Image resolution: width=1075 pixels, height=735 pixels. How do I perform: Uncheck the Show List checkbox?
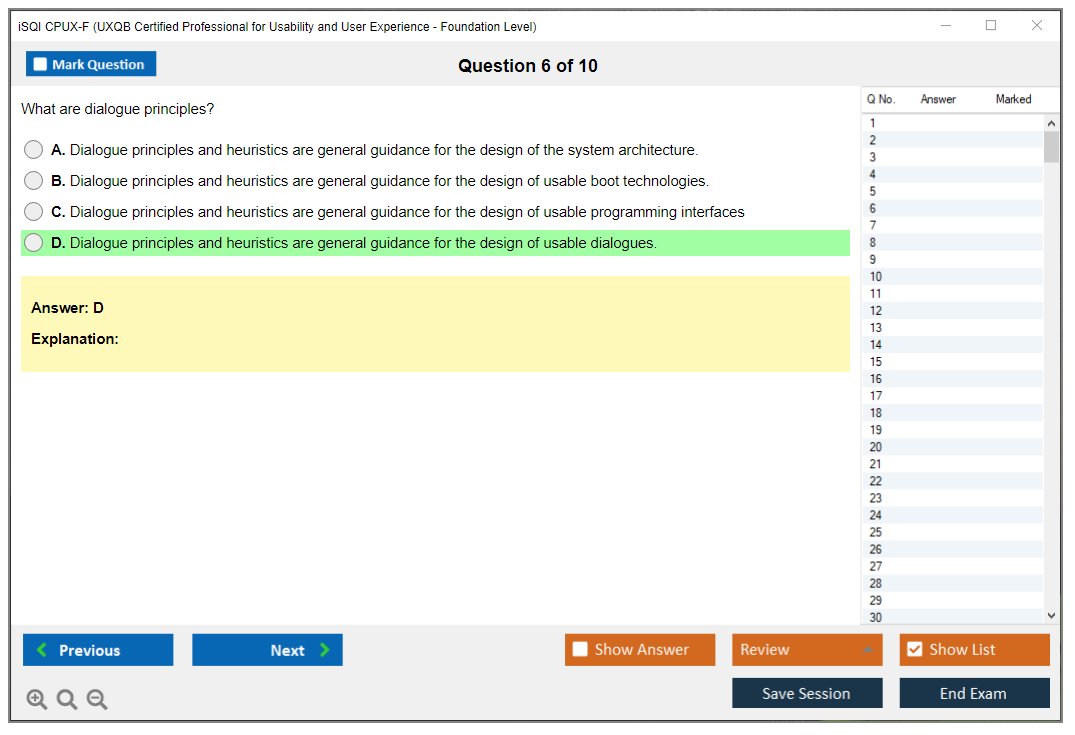tap(914, 650)
